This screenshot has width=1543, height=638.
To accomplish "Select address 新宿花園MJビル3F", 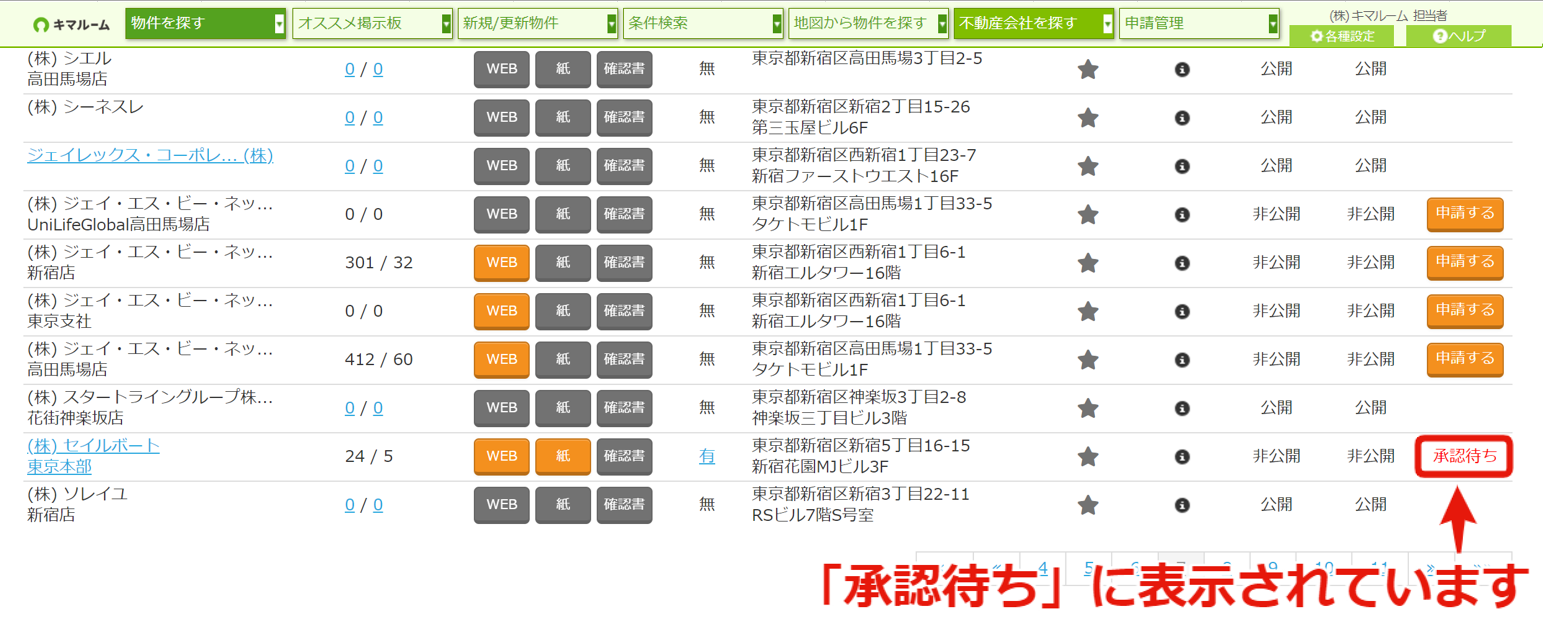I will click(x=820, y=467).
